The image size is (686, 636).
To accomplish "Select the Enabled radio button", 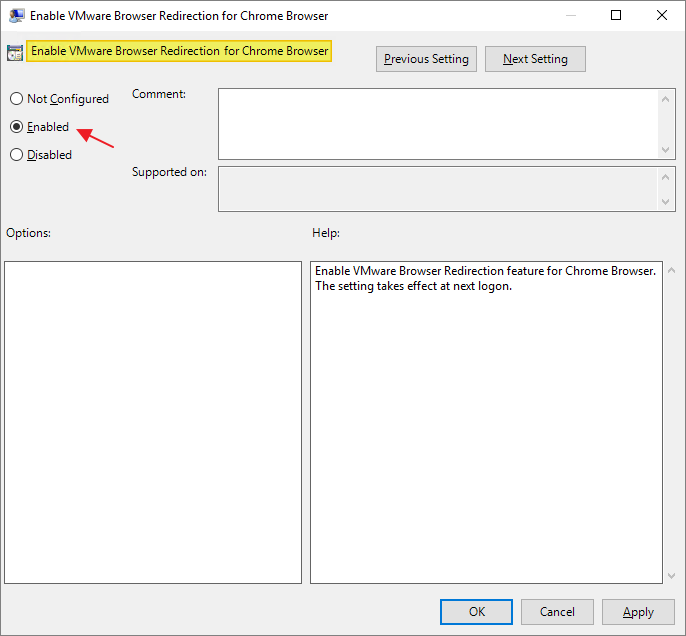I will (x=16, y=127).
